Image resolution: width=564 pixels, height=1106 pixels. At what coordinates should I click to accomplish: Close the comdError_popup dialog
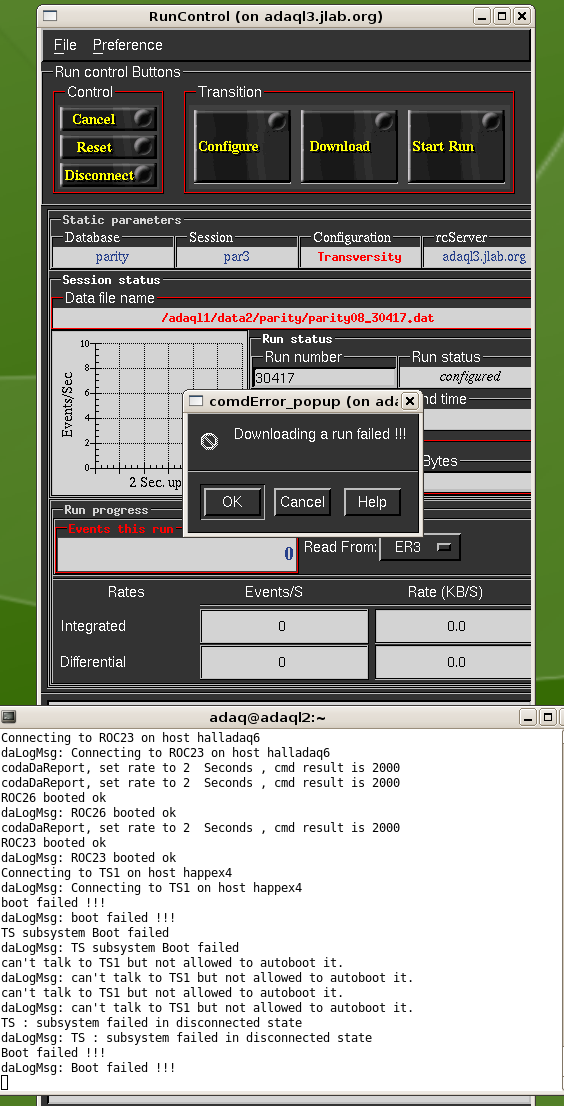410,401
